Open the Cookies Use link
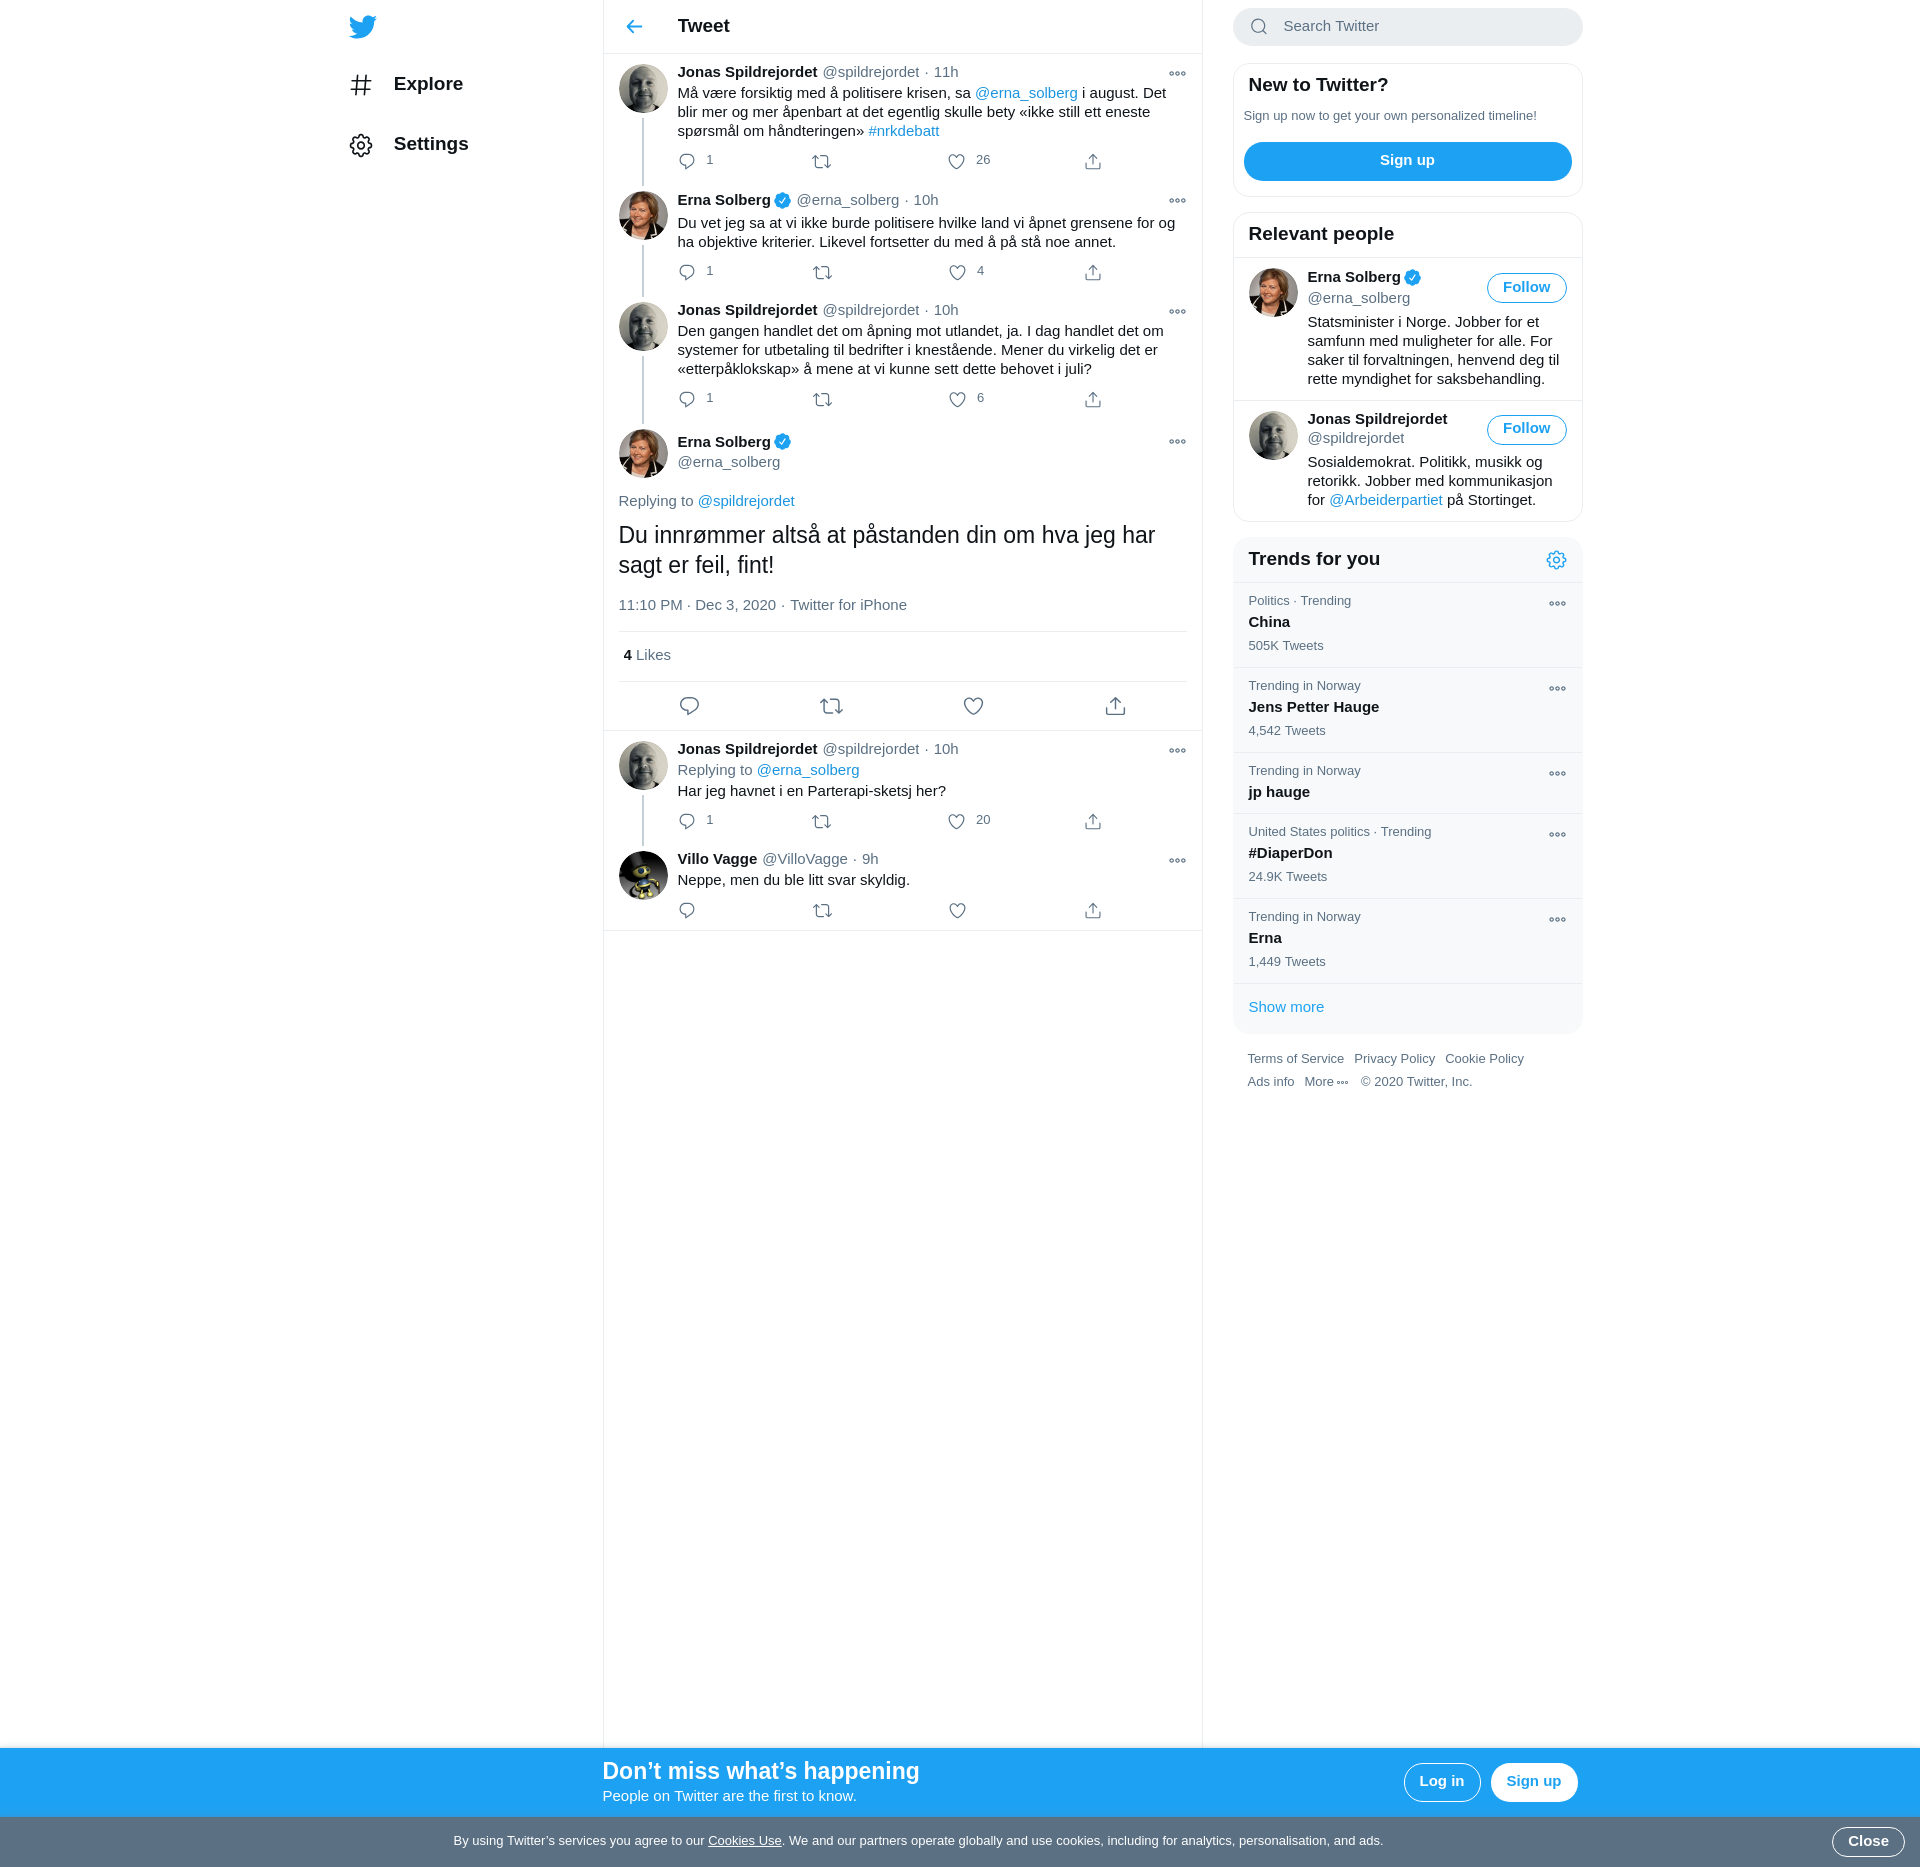Image resolution: width=1920 pixels, height=1867 pixels. point(744,1841)
